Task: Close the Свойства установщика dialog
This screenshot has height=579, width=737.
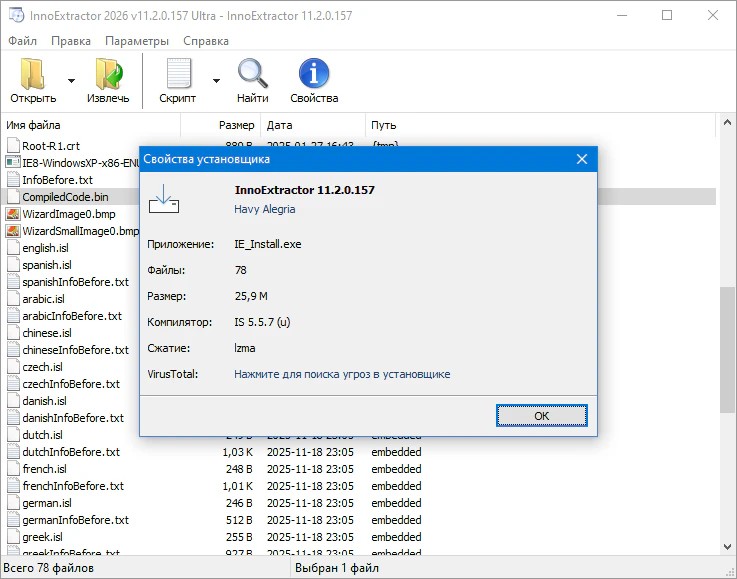Action: (581, 159)
